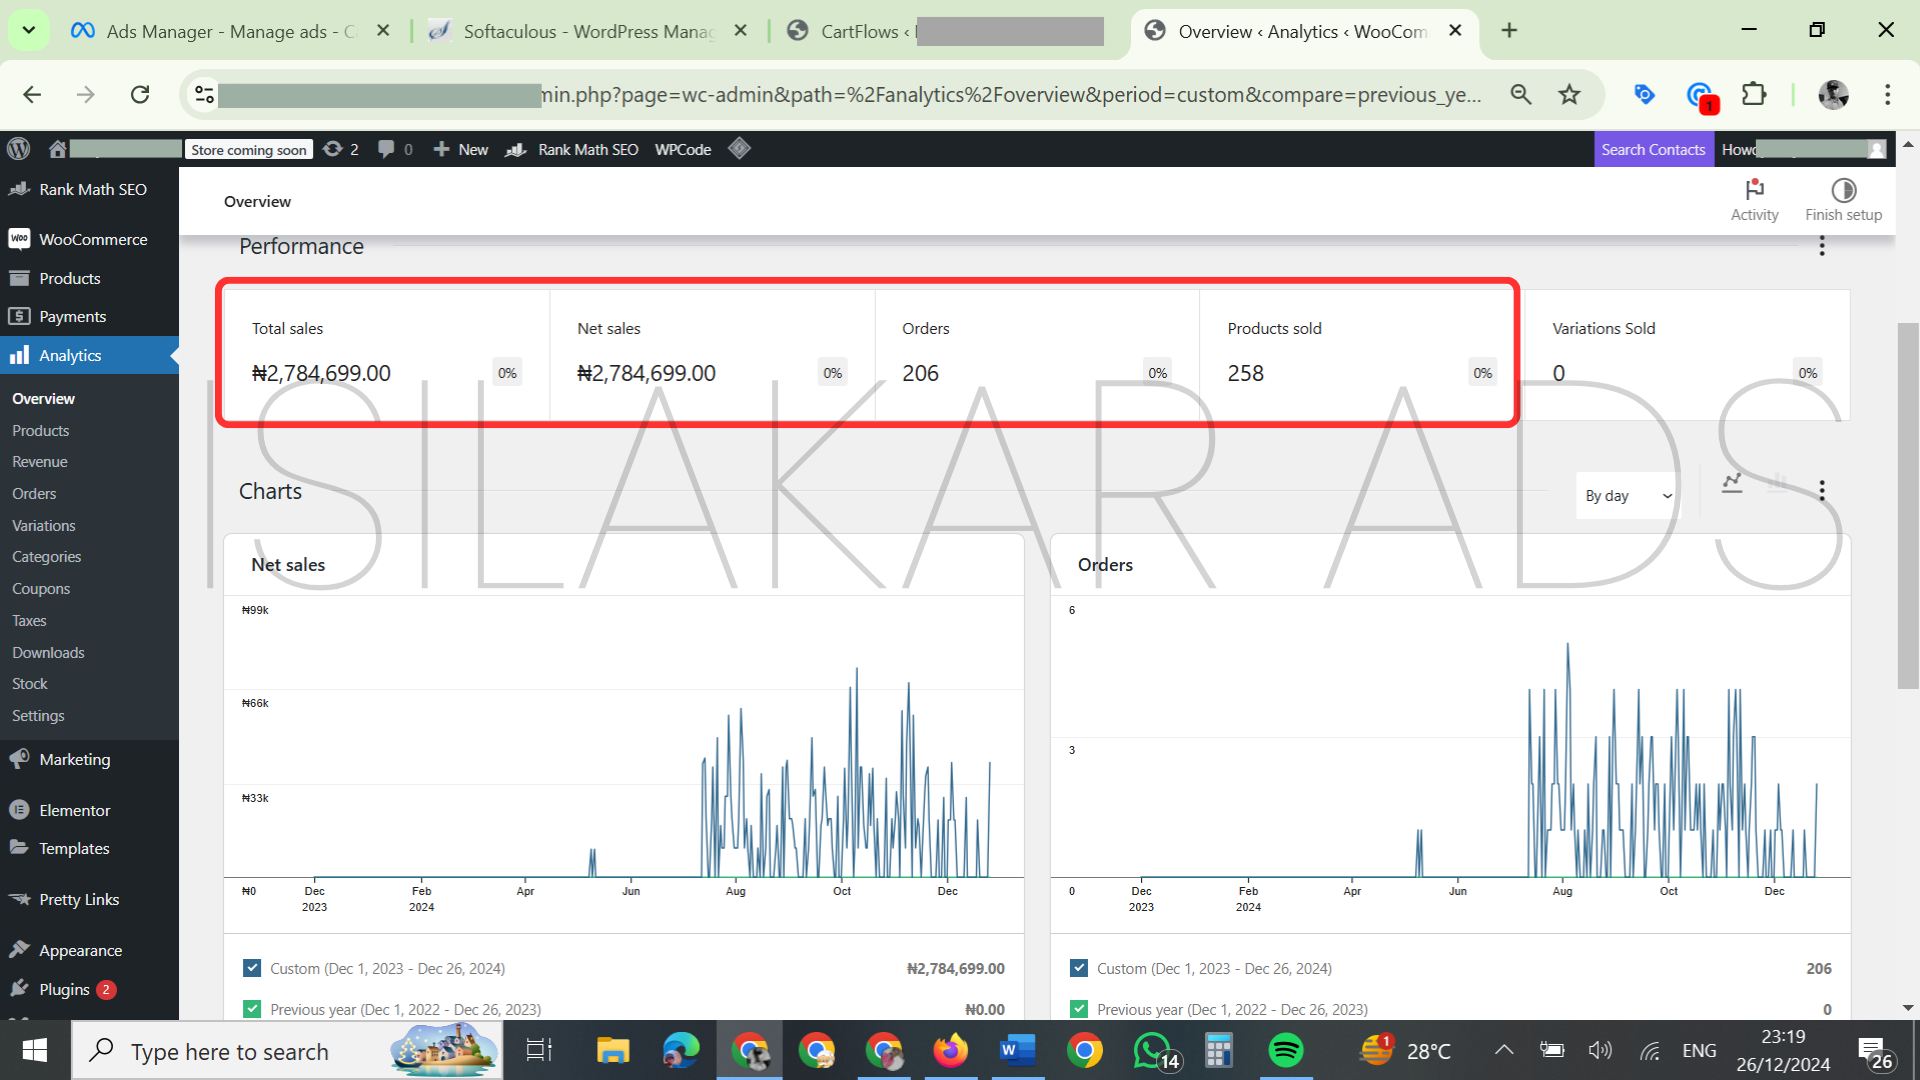This screenshot has height=1080, width=1920.
Task: Click the Finish setup progress icon
Action: (x=1843, y=190)
